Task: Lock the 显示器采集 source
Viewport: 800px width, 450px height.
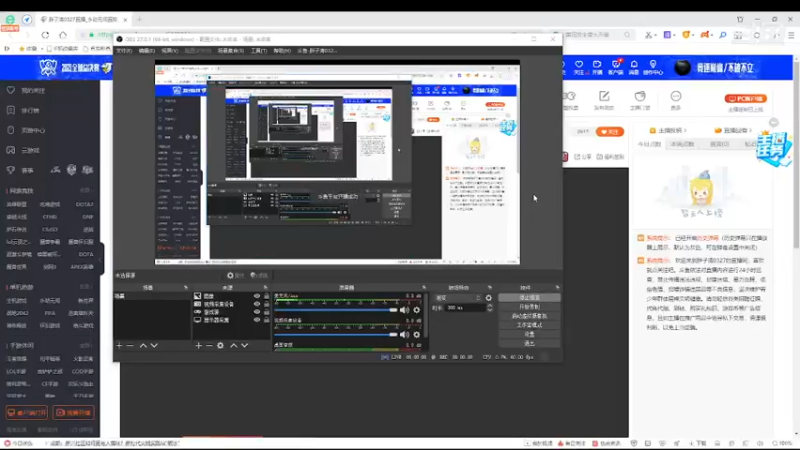Action: click(266, 320)
